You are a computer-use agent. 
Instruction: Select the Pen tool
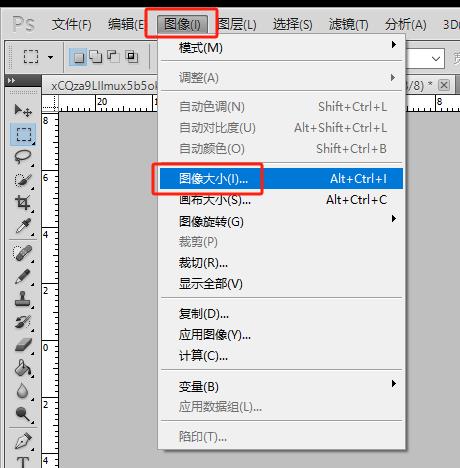[x=23, y=441]
